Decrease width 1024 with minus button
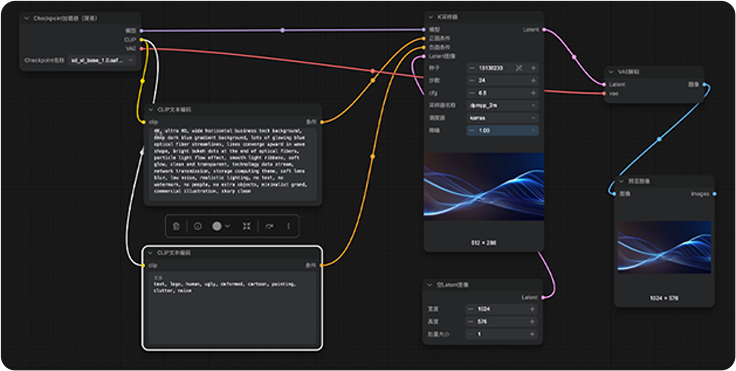This screenshot has height=371, width=736. pyautogui.click(x=471, y=309)
